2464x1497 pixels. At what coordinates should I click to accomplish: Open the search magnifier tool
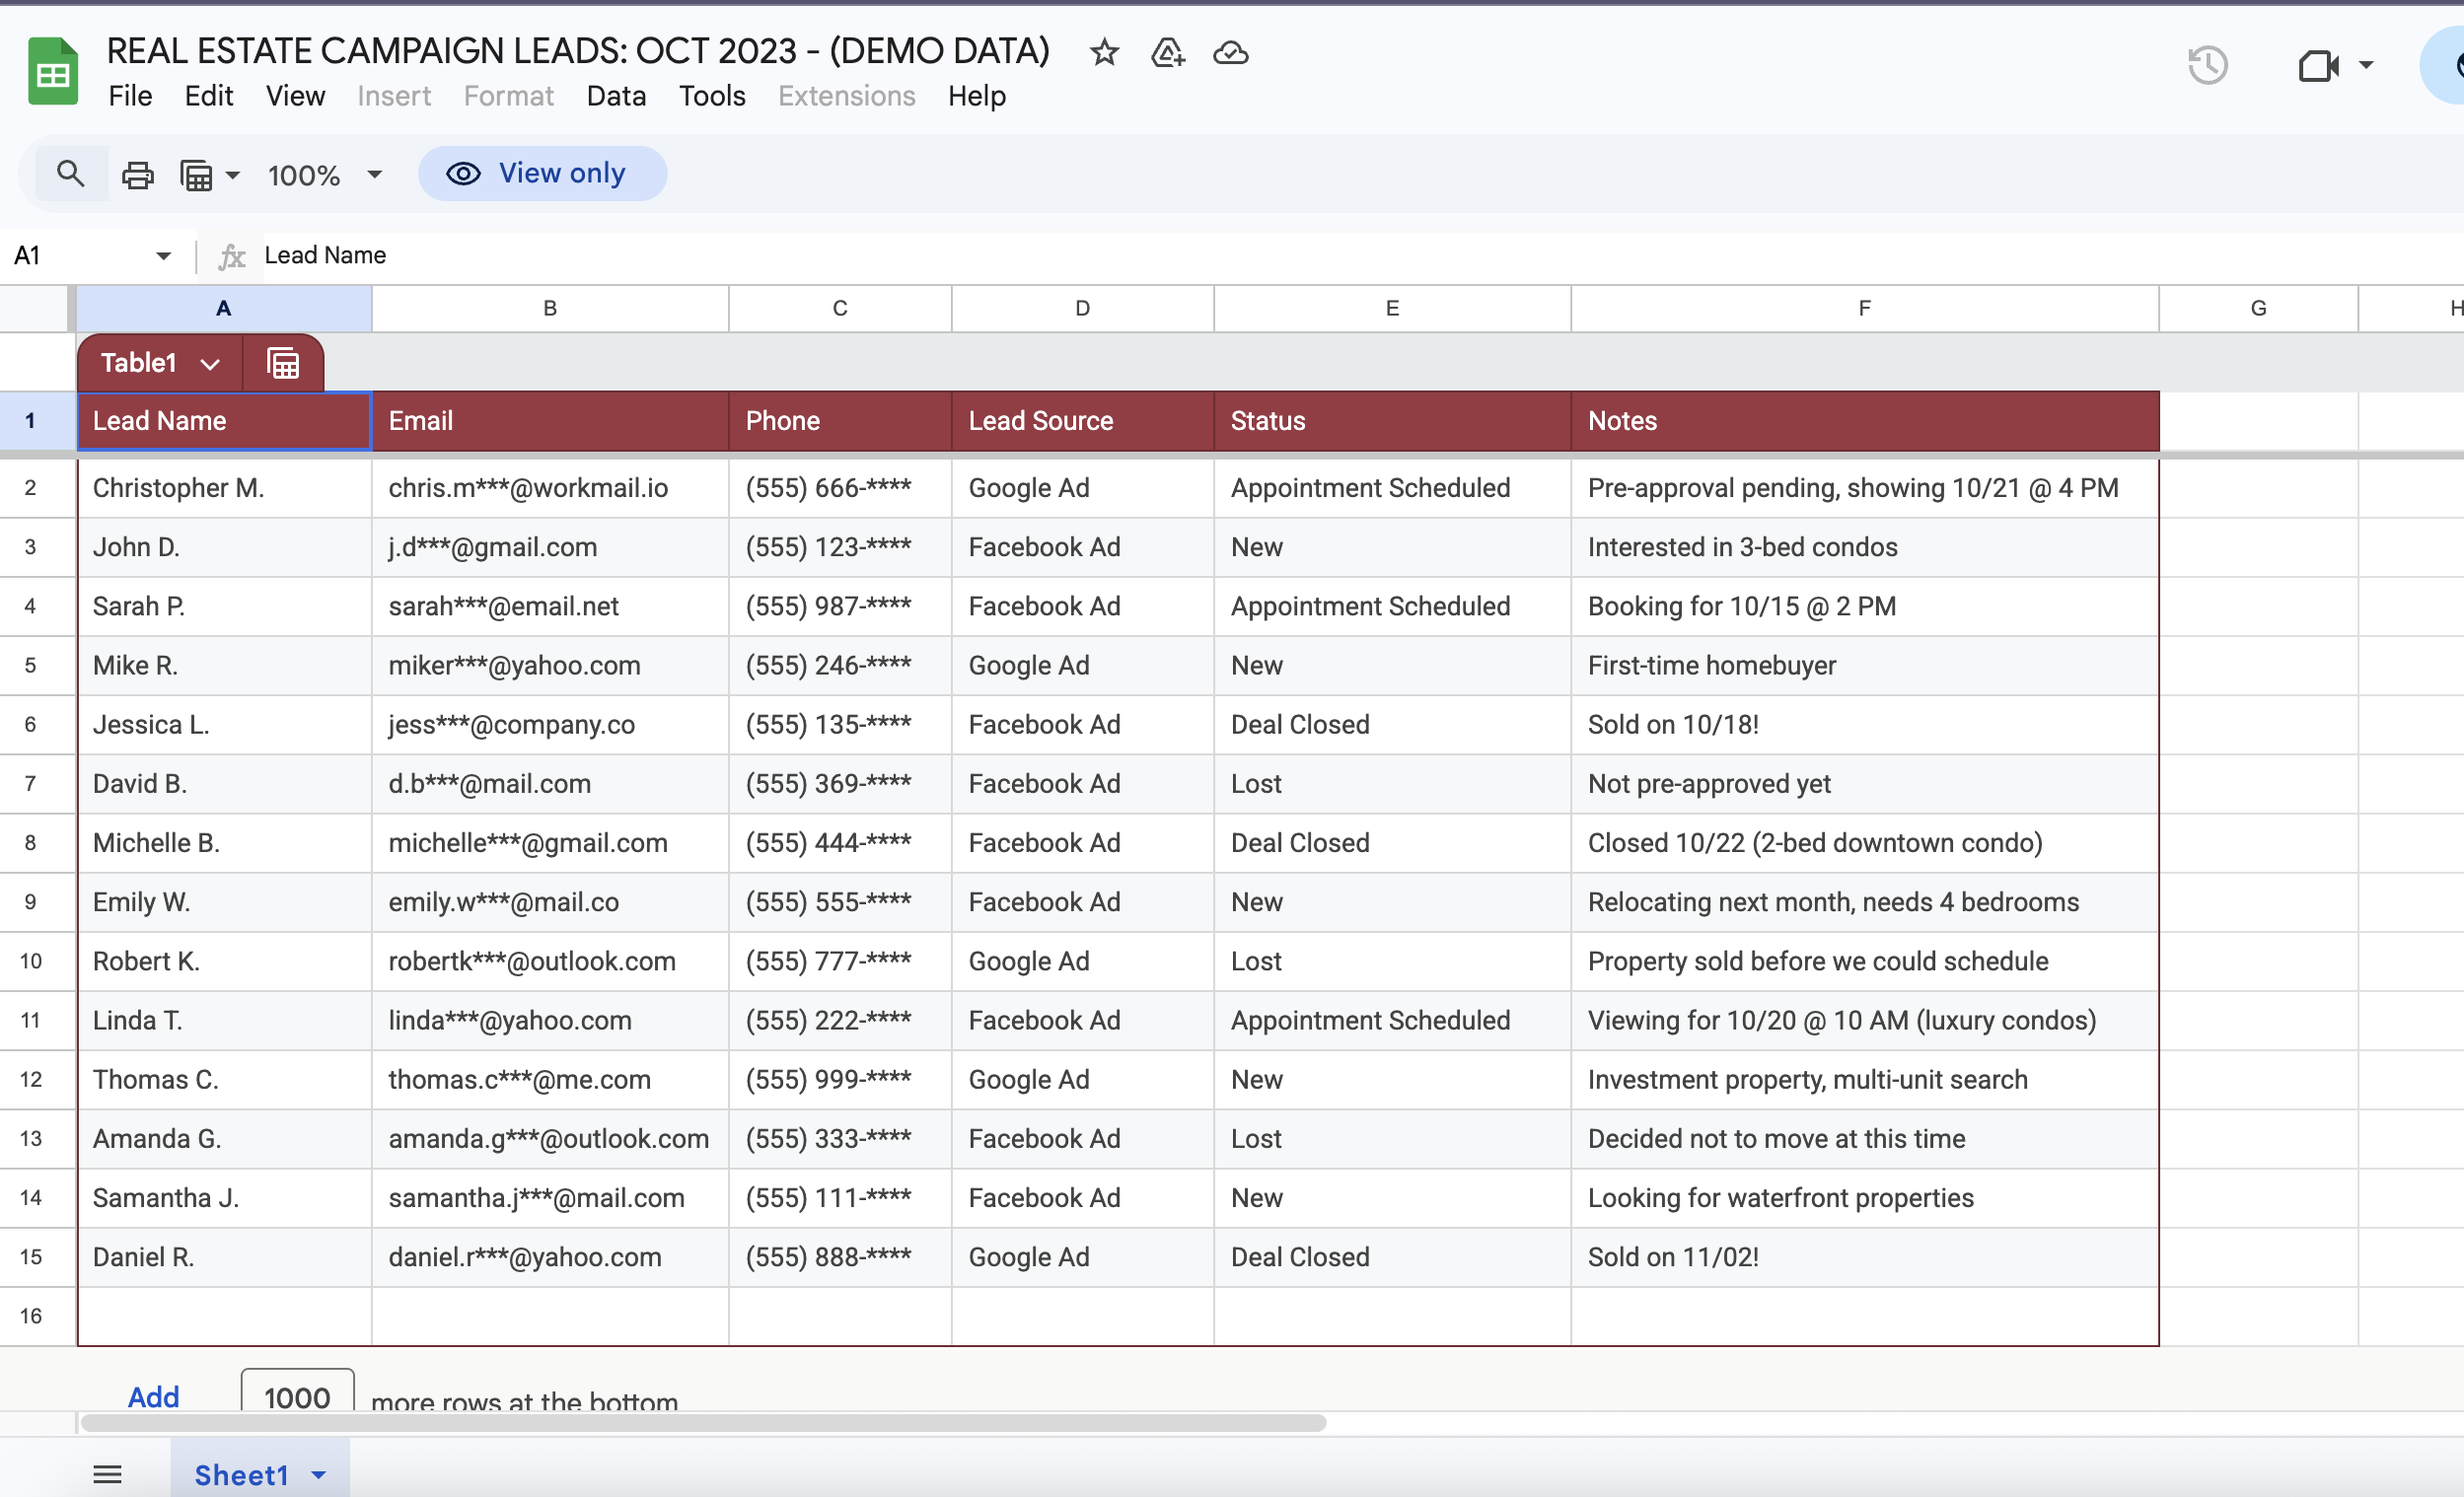70,174
